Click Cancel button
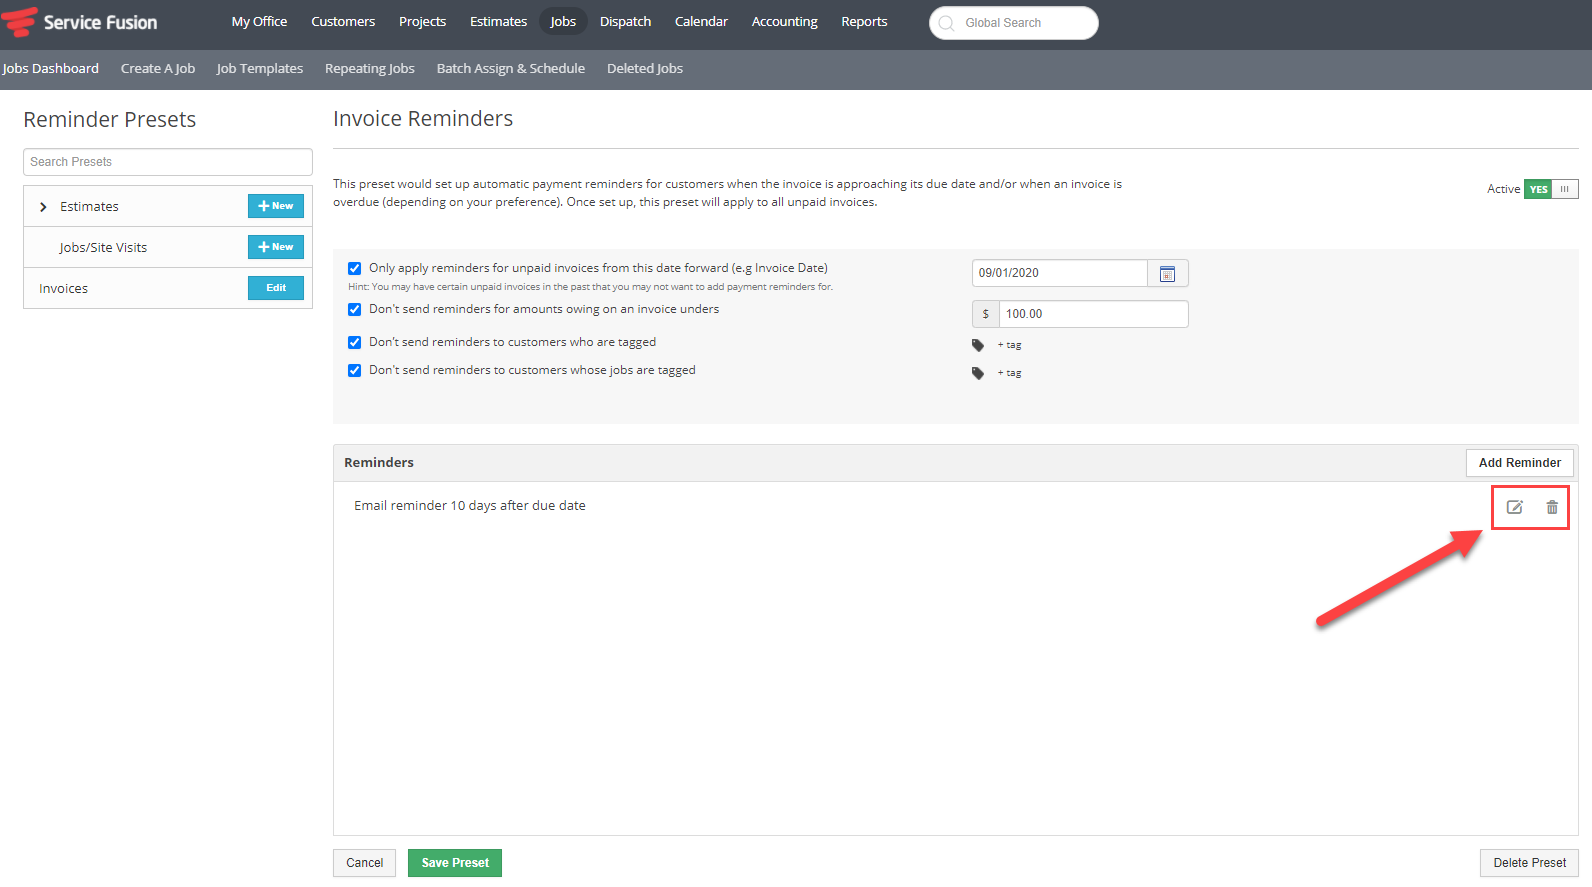 (365, 863)
